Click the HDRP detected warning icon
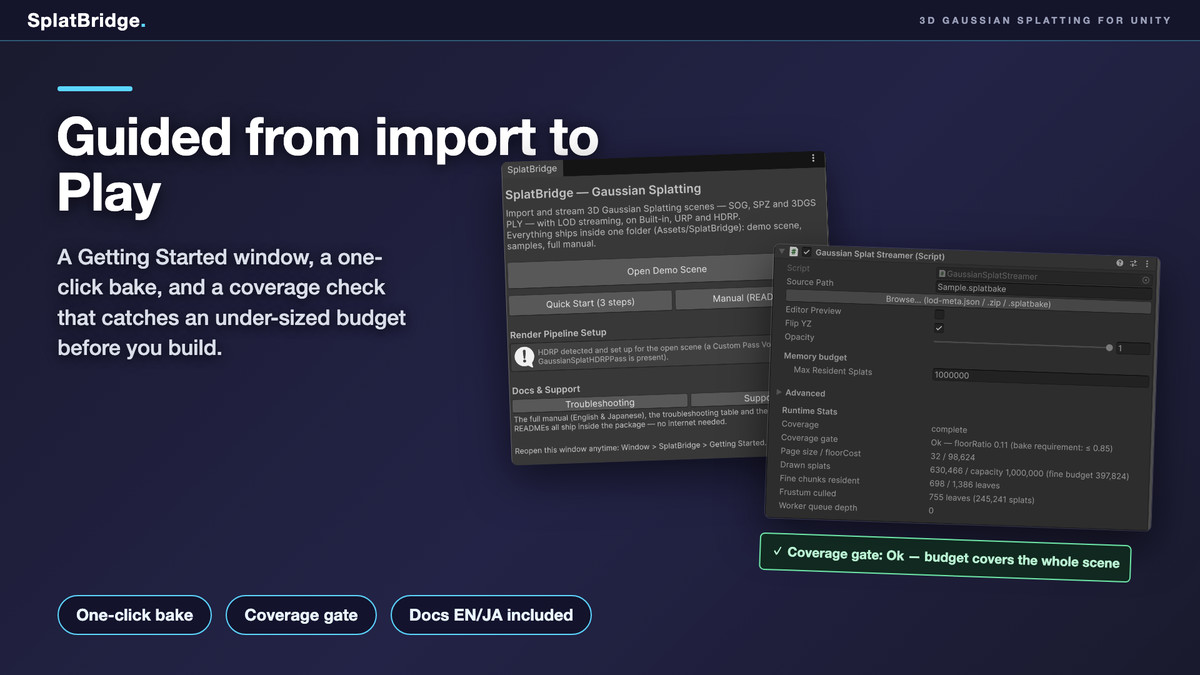The width and height of the screenshot is (1200, 675). 524,356
